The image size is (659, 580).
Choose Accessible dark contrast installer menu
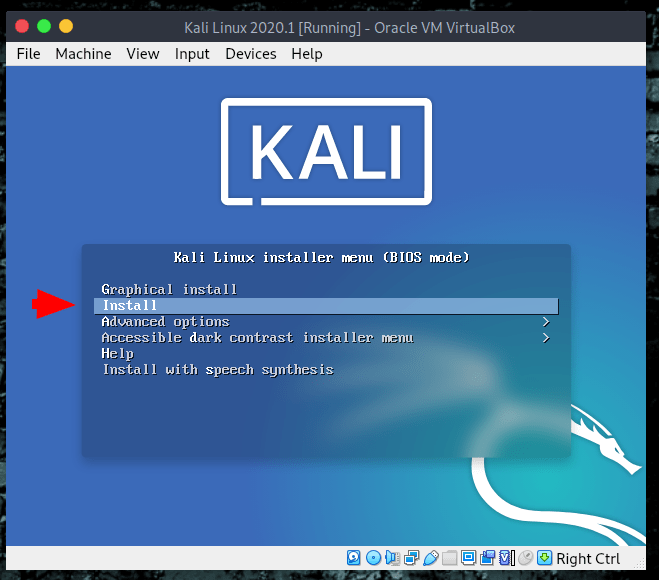[x=258, y=337]
